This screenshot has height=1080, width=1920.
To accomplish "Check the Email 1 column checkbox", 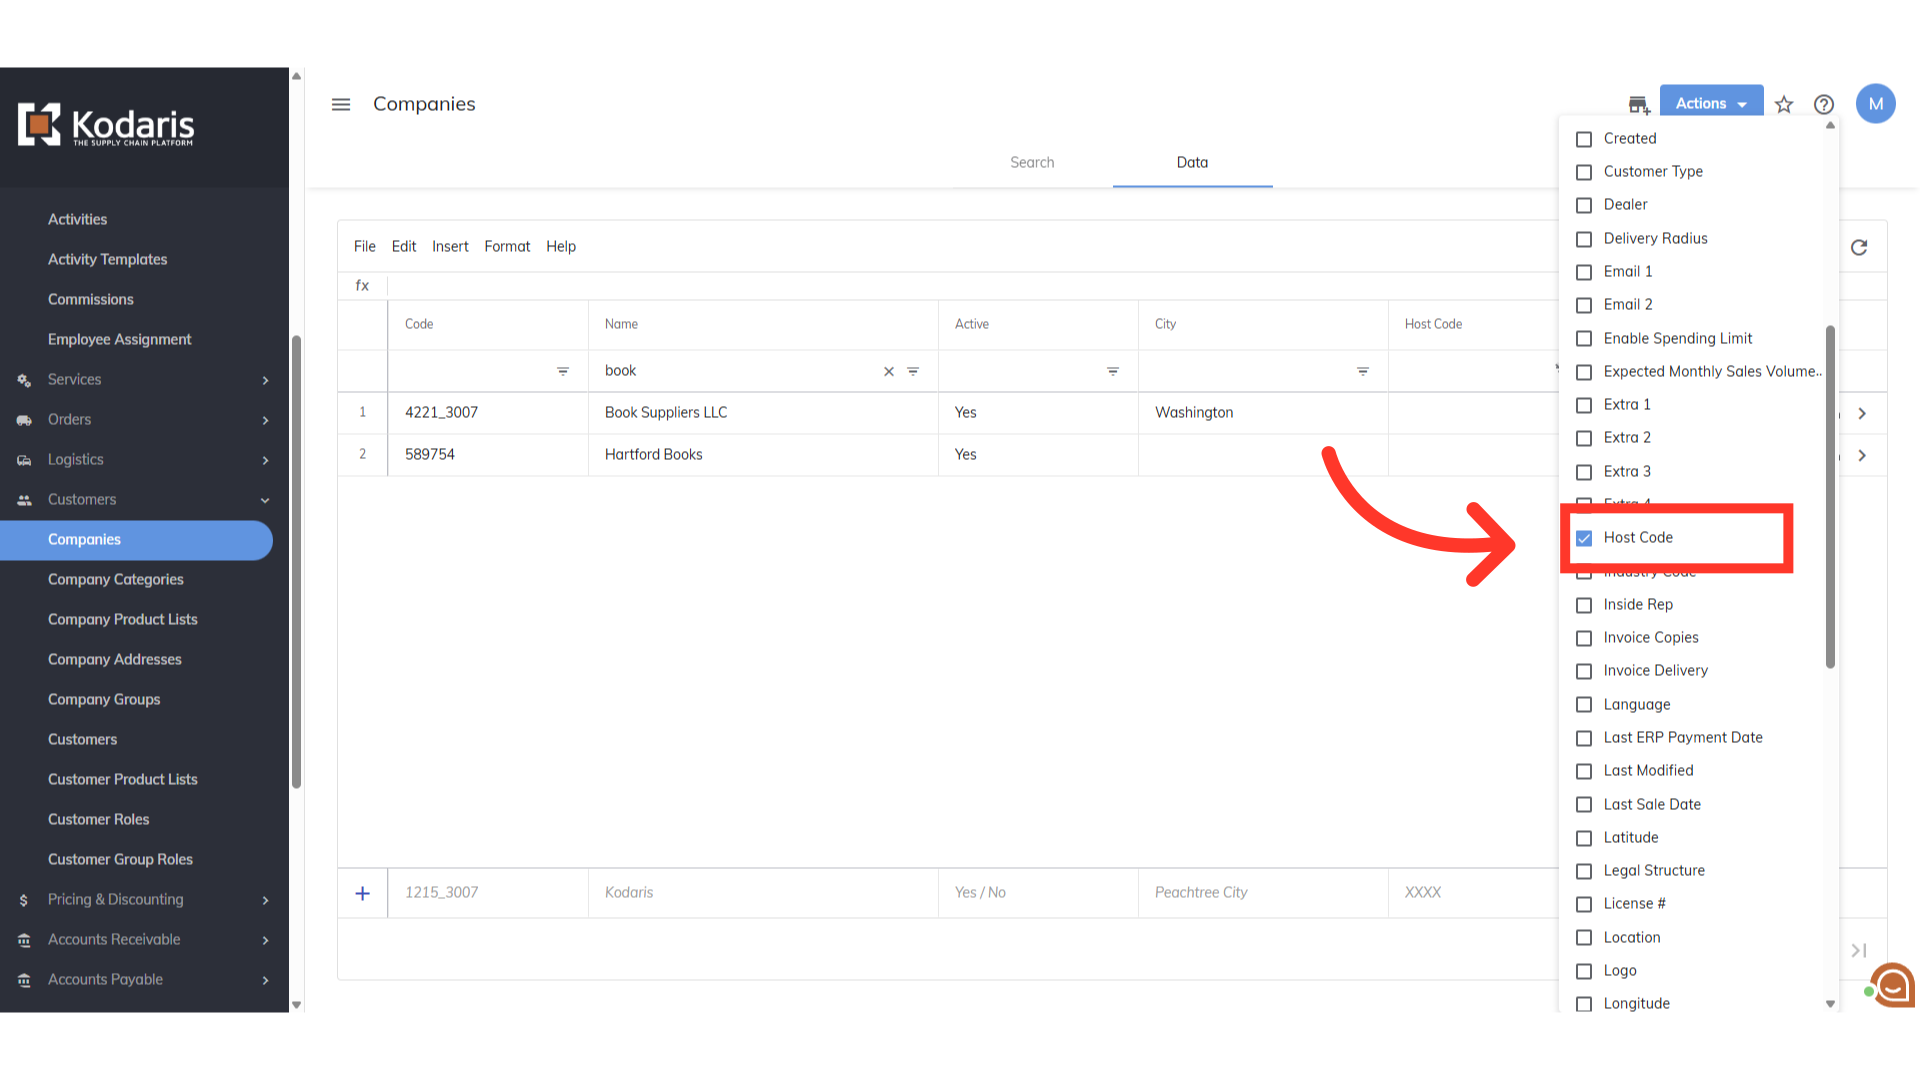I will (1584, 272).
